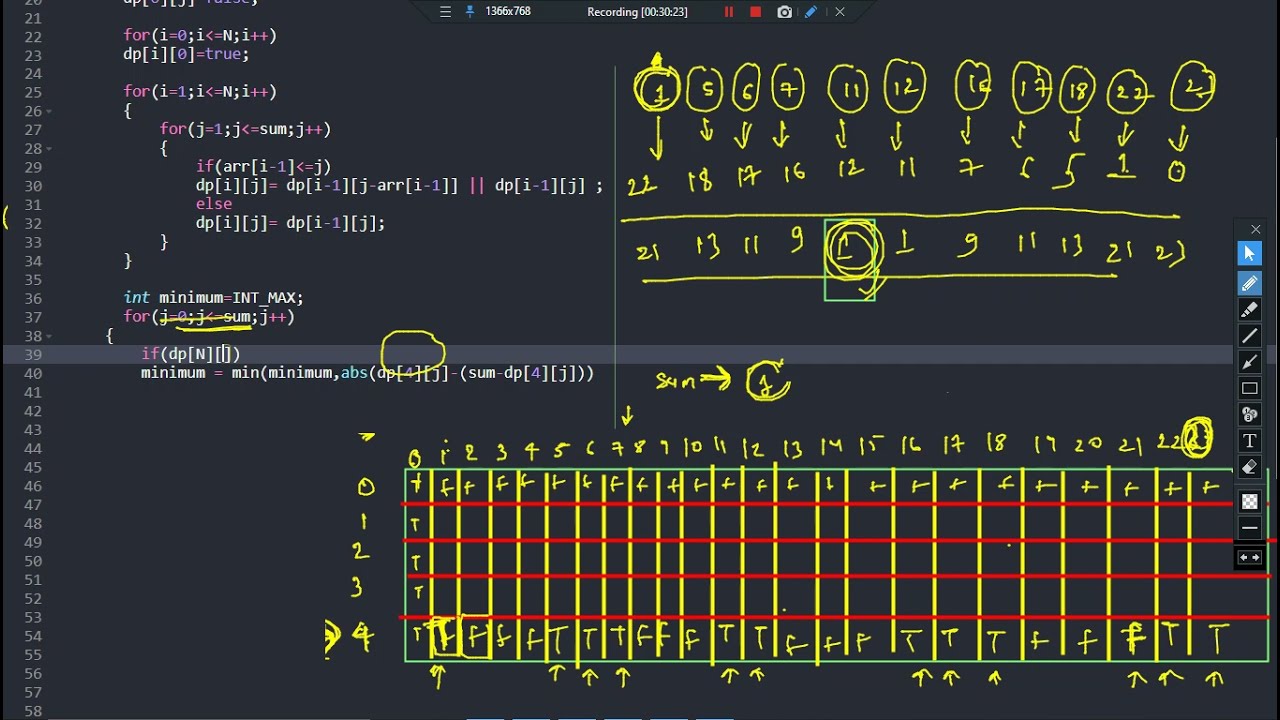Open the drawing color swatch

click(x=1250, y=502)
